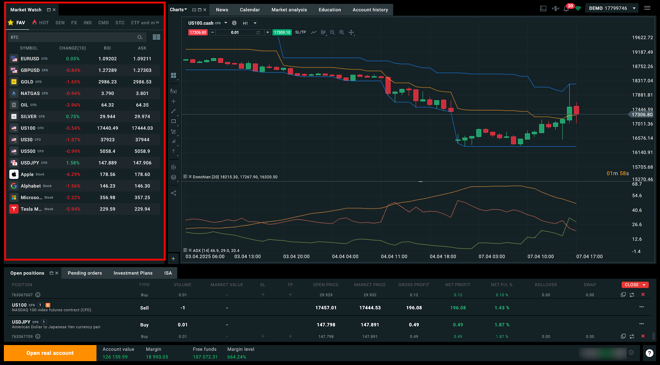Open the hamburger main menu
Image resolution: width=660 pixels, height=365 pixels.
647,8
